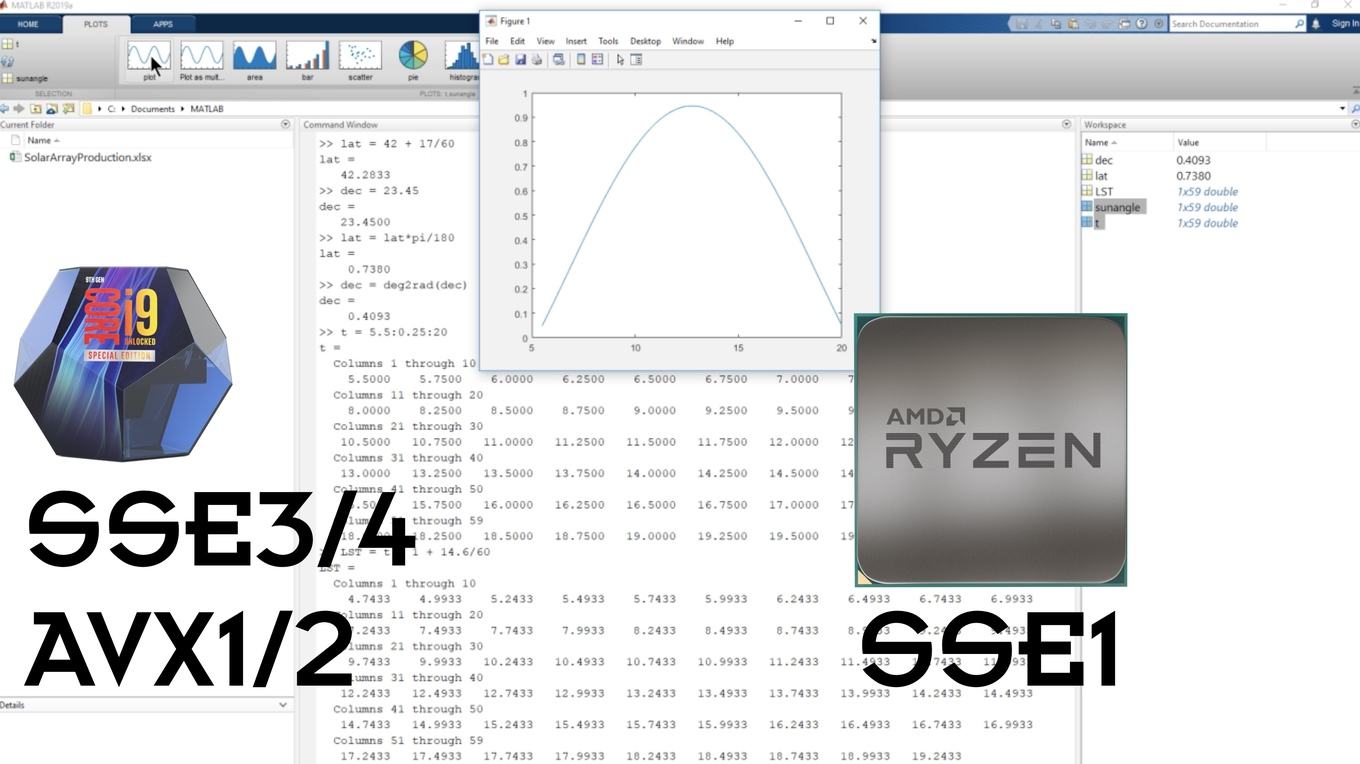Switch to the HOME ribbon tab
Screen dimensions: 1360x764
[x=28, y=24]
